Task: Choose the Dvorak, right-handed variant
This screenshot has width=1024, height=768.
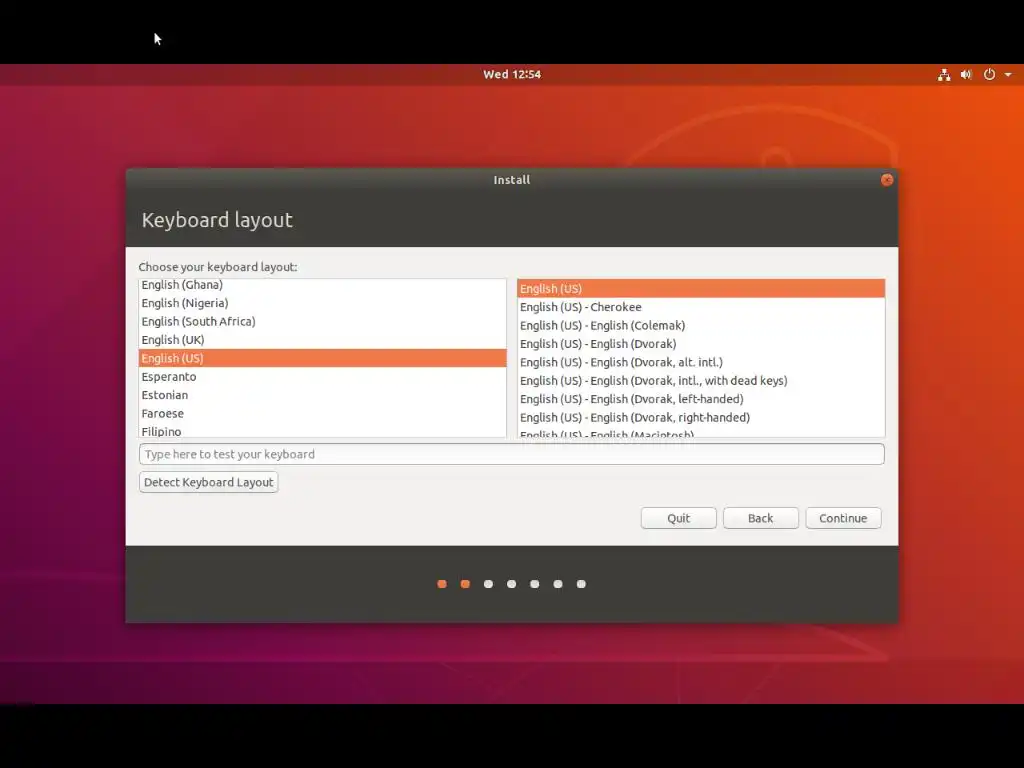Action: [x=701, y=417]
